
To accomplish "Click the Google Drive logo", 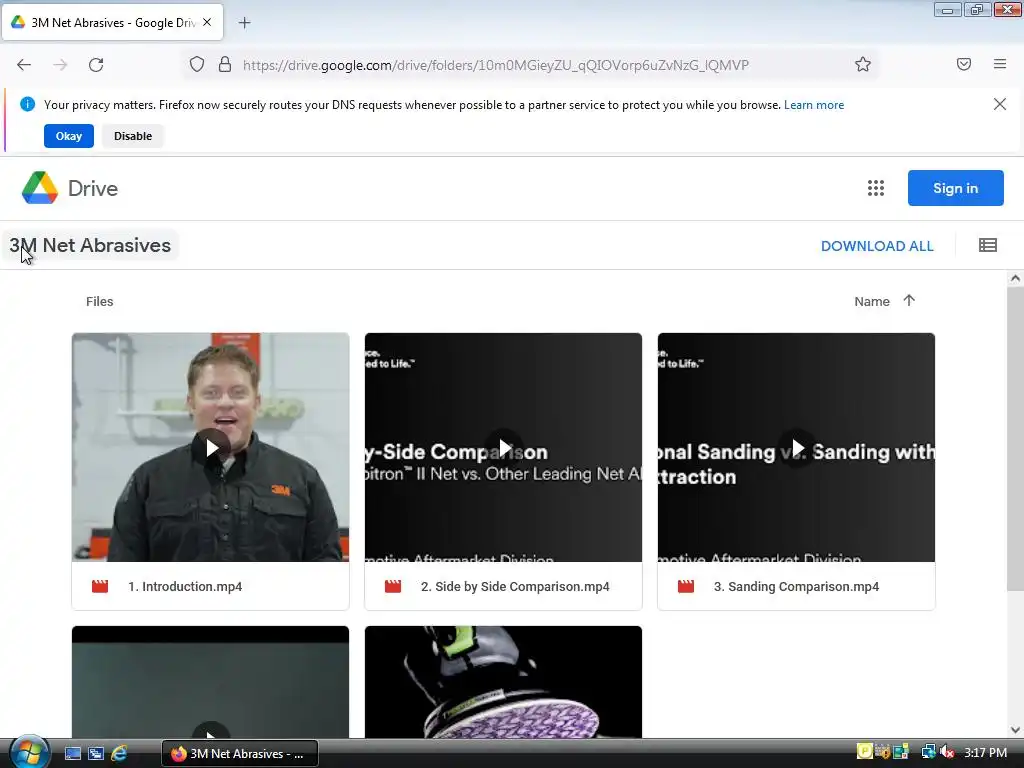I will pyautogui.click(x=40, y=188).
